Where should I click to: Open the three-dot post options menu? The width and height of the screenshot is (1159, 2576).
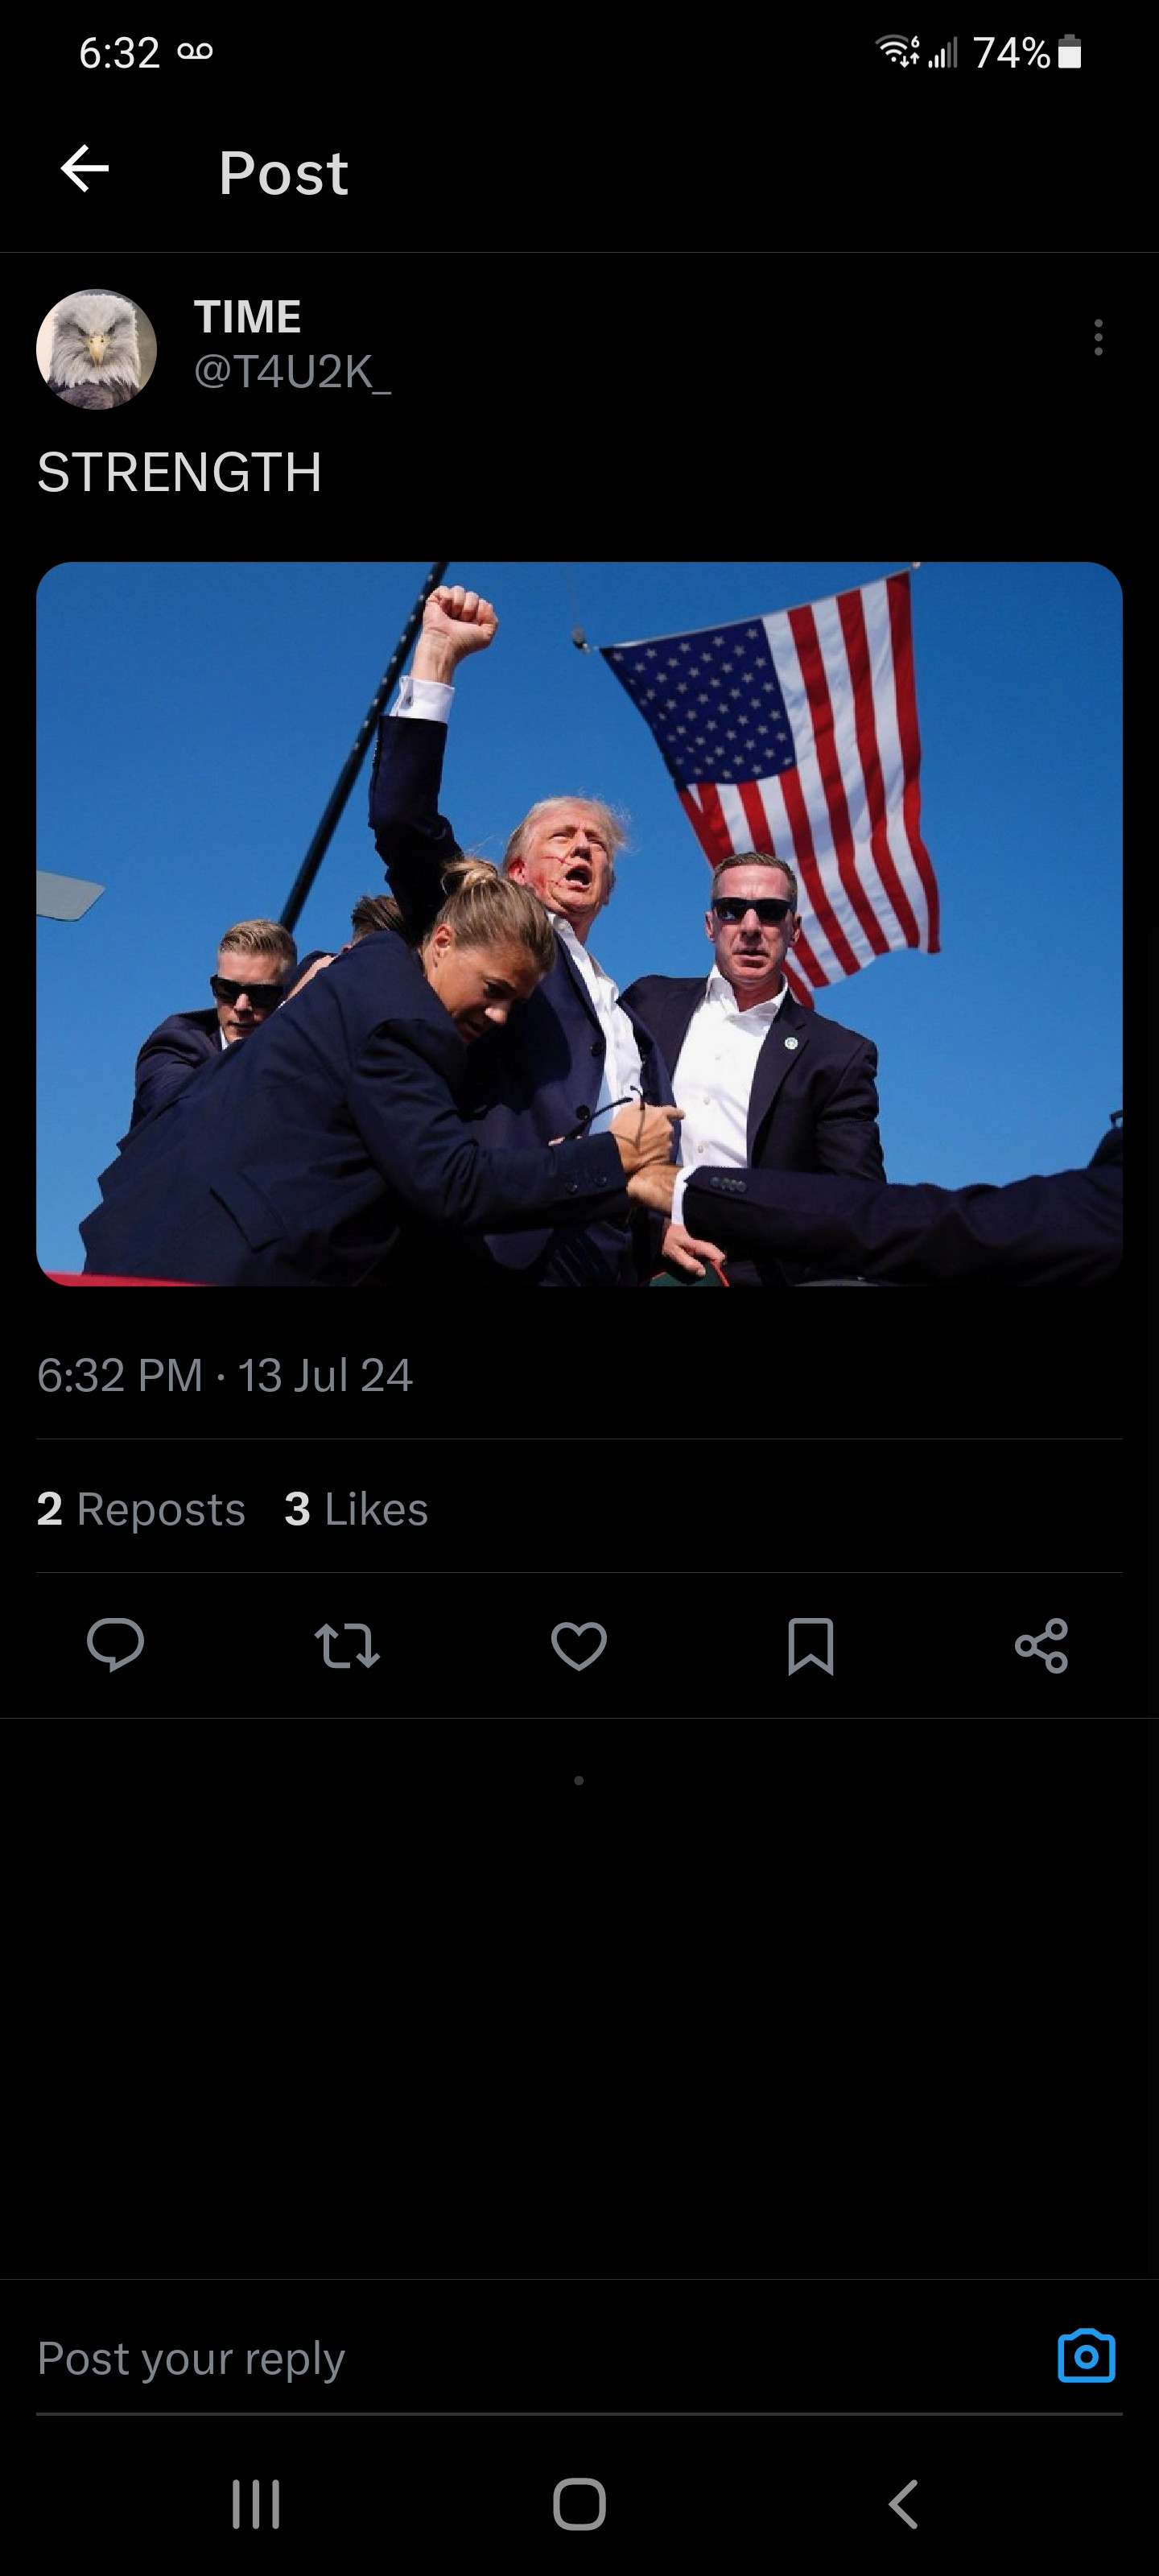tap(1098, 337)
